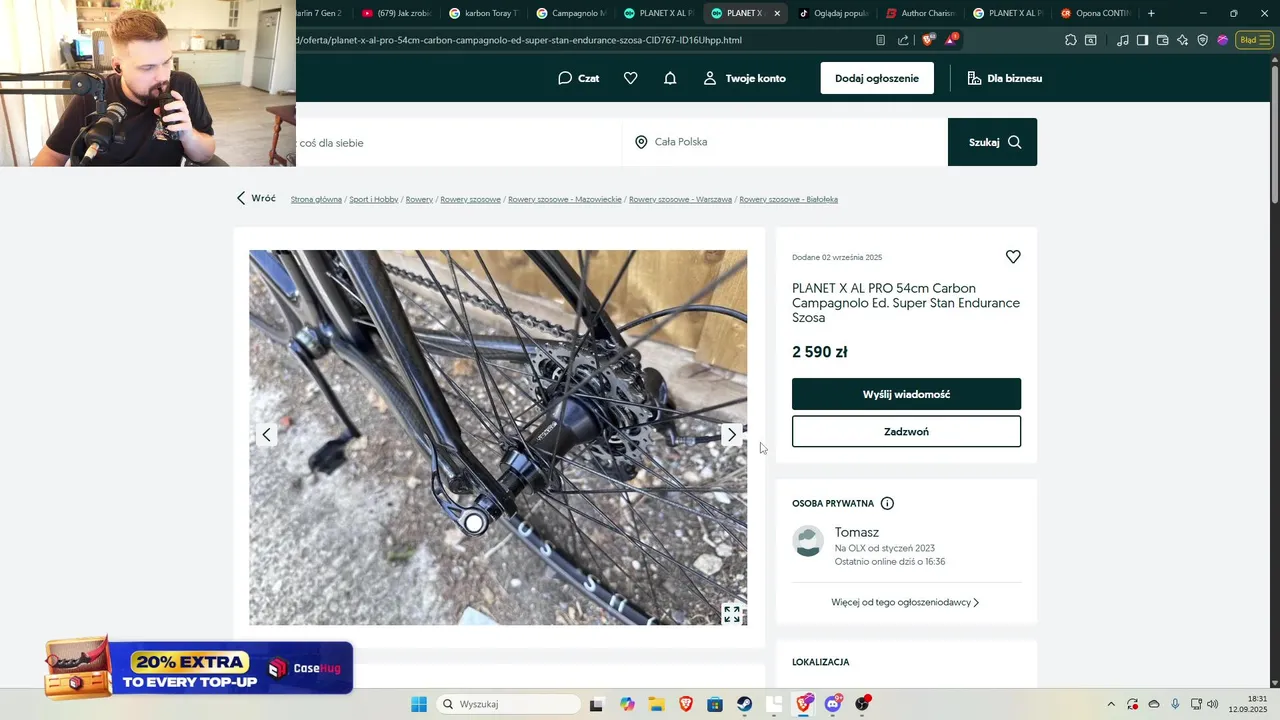Click the Dodaj ogłoszenie button
This screenshot has width=1280, height=720.
pyautogui.click(x=877, y=78)
